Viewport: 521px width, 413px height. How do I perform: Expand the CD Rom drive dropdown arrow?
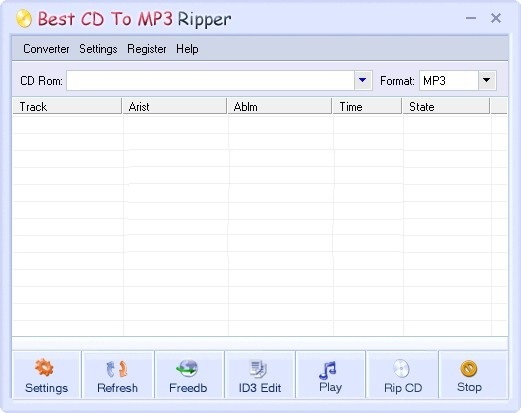click(362, 80)
